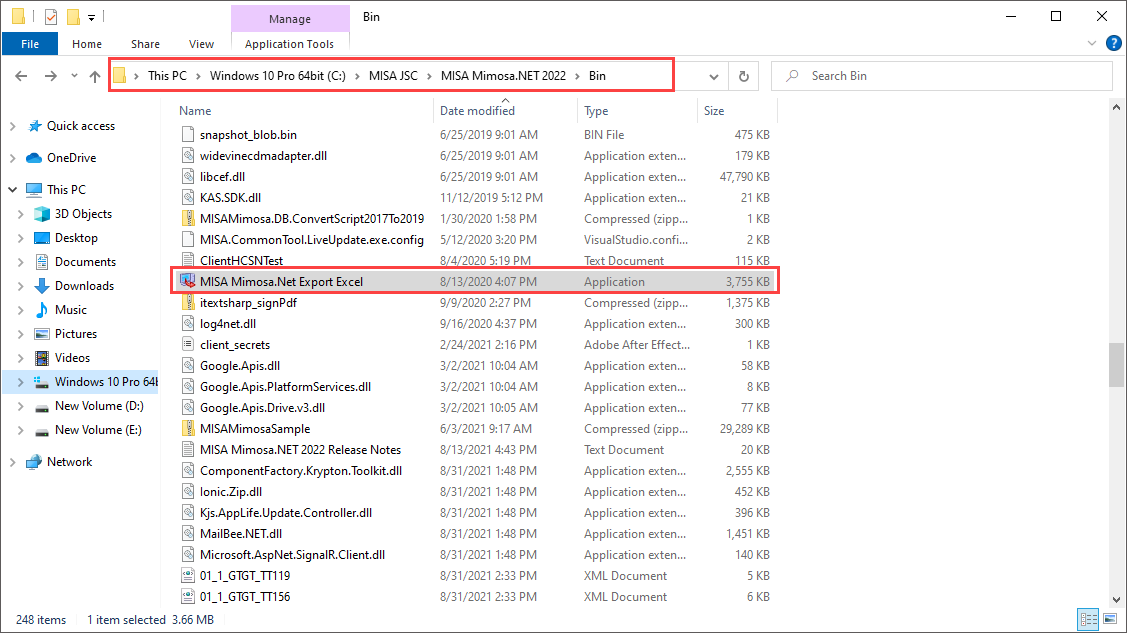
Task: Open the Share ribbon tab
Action: [x=145, y=44]
